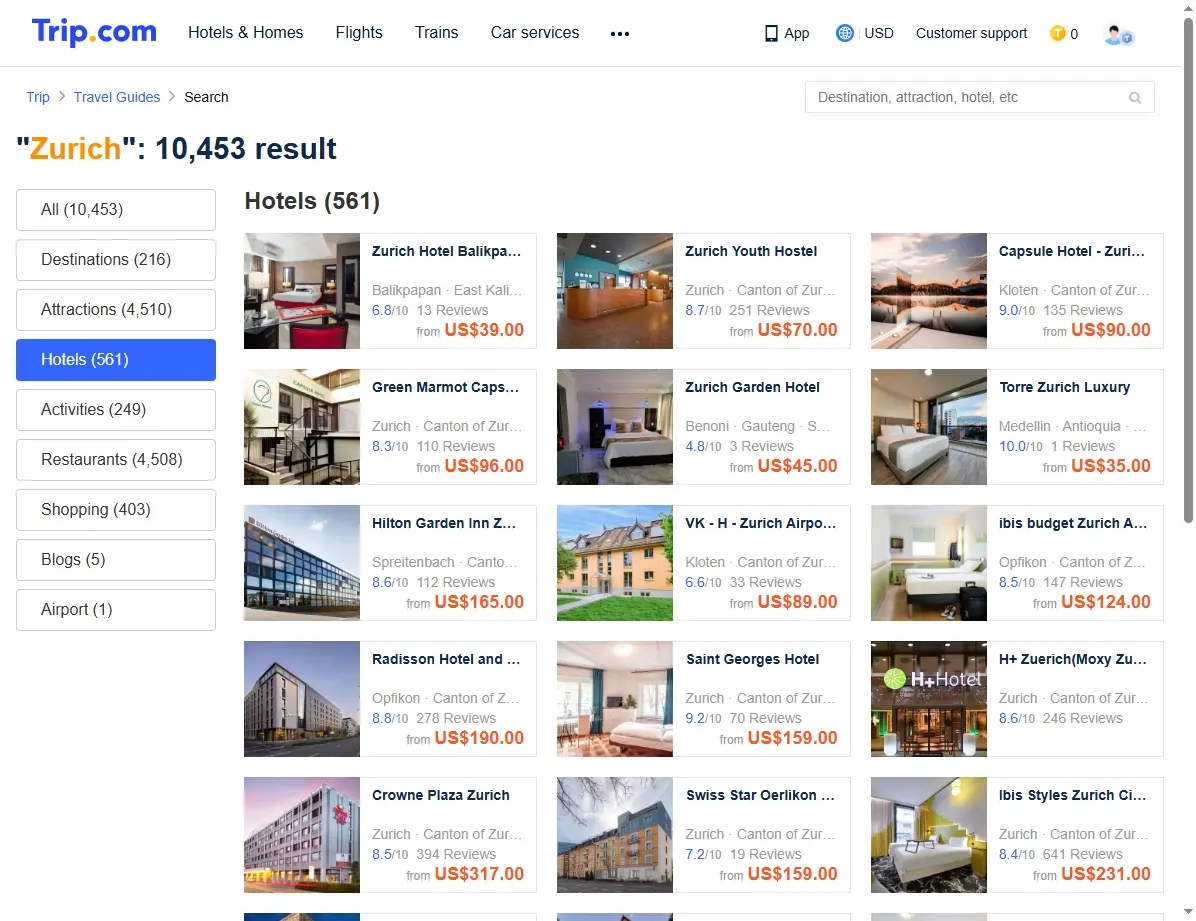Click the 278 Reviews text

pyautogui.click(x=456, y=718)
